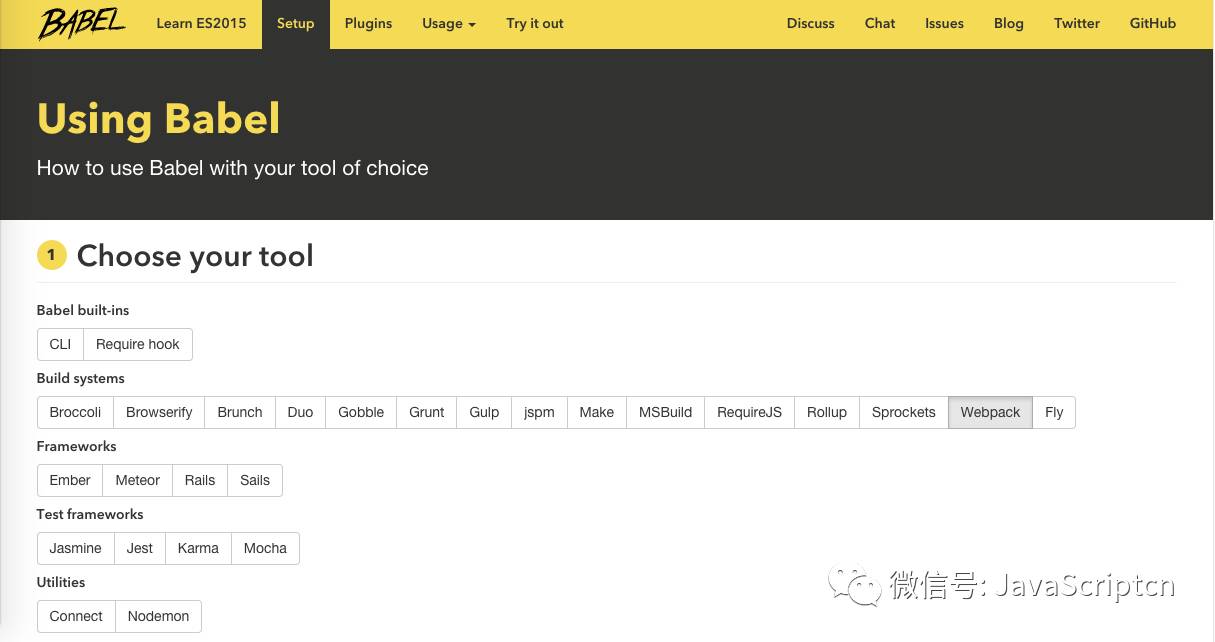Expand the Usage dropdown menu
This screenshot has height=642, width=1215.
point(449,23)
